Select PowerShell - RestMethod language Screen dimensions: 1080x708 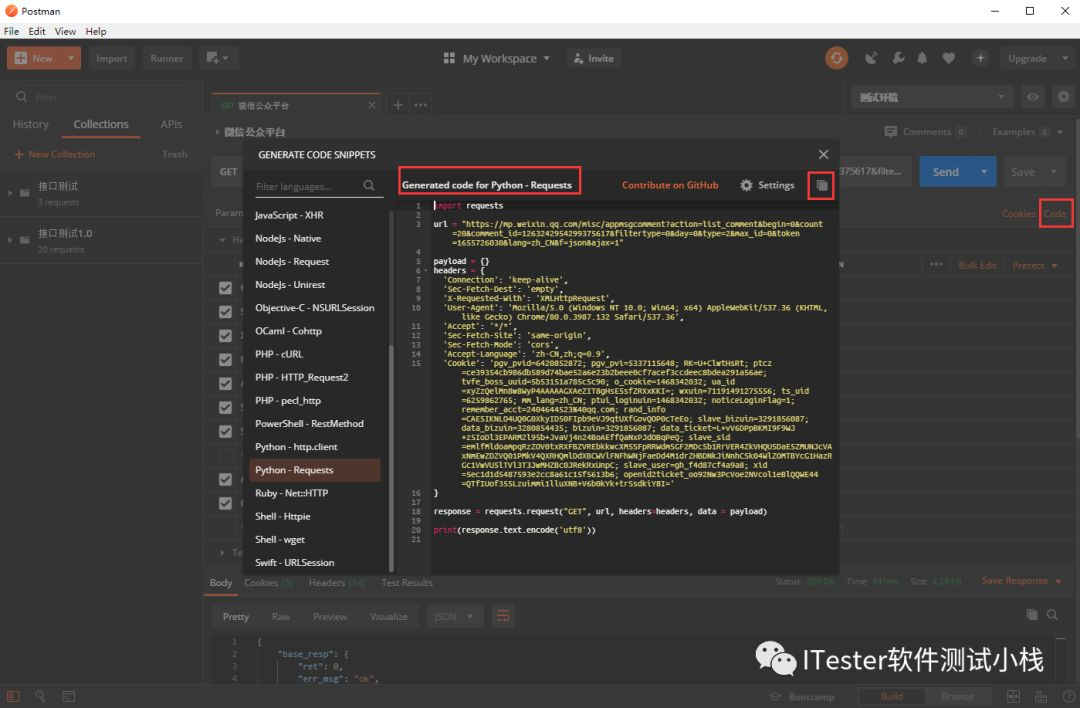309,424
